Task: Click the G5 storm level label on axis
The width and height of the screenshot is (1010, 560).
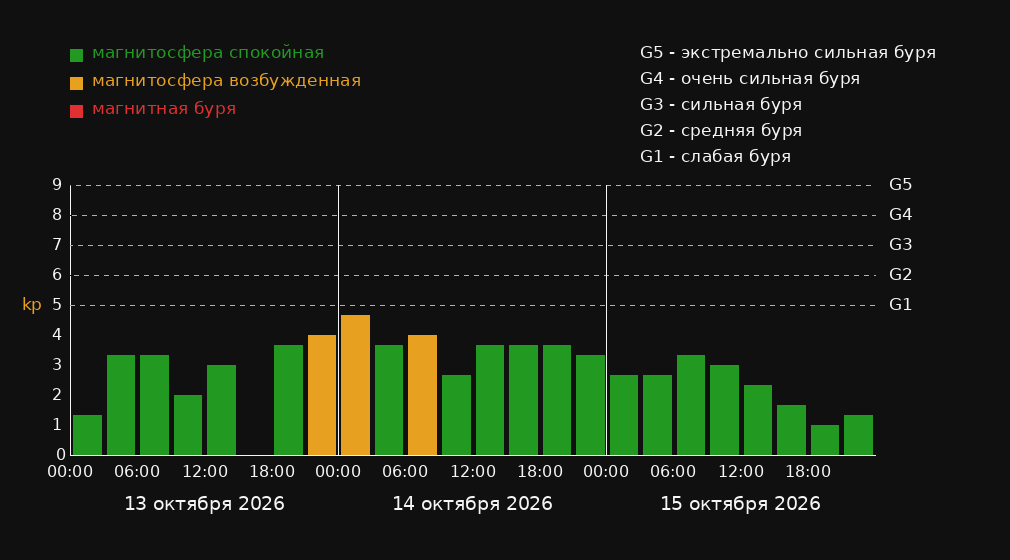Action: point(900,185)
